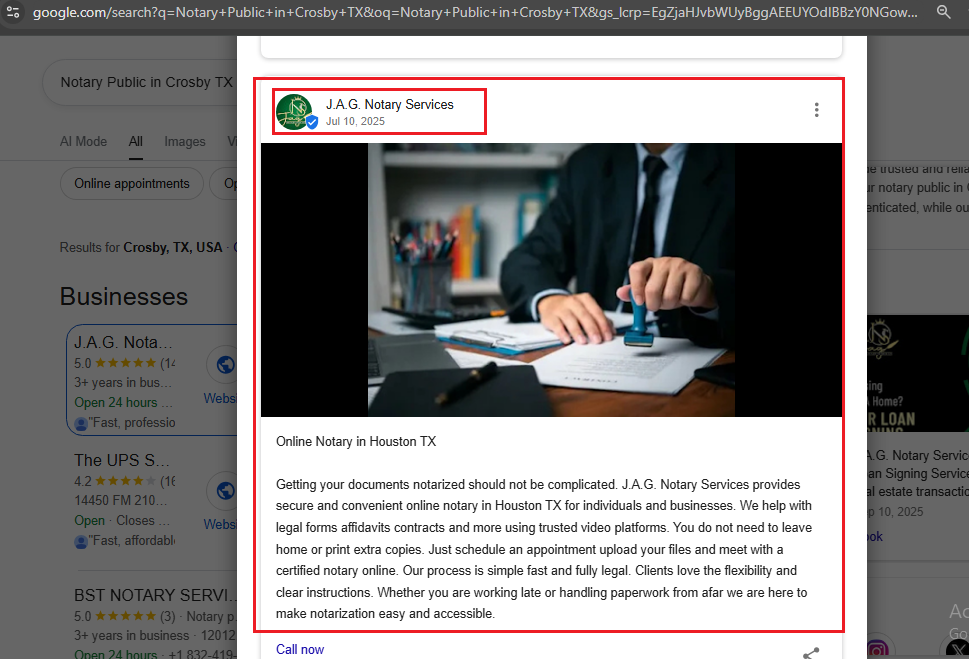Click the browser URL address text
Screen dimensions: 969x659
point(475,12)
